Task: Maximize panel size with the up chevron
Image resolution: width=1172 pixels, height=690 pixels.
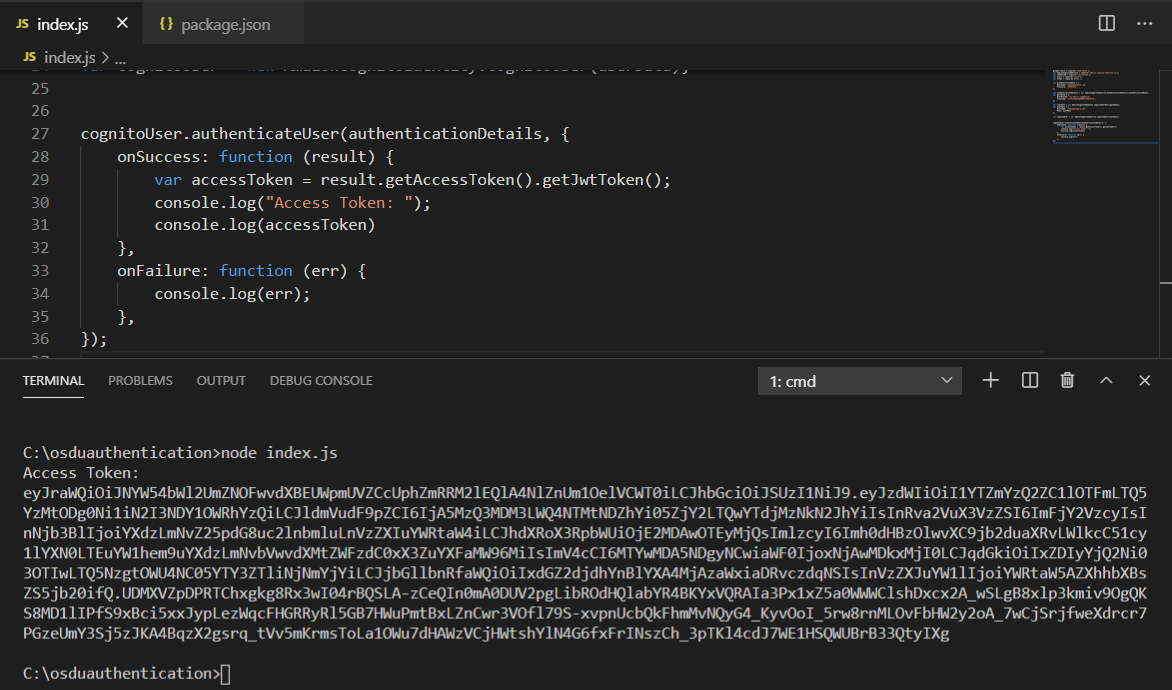Action: tap(1106, 381)
